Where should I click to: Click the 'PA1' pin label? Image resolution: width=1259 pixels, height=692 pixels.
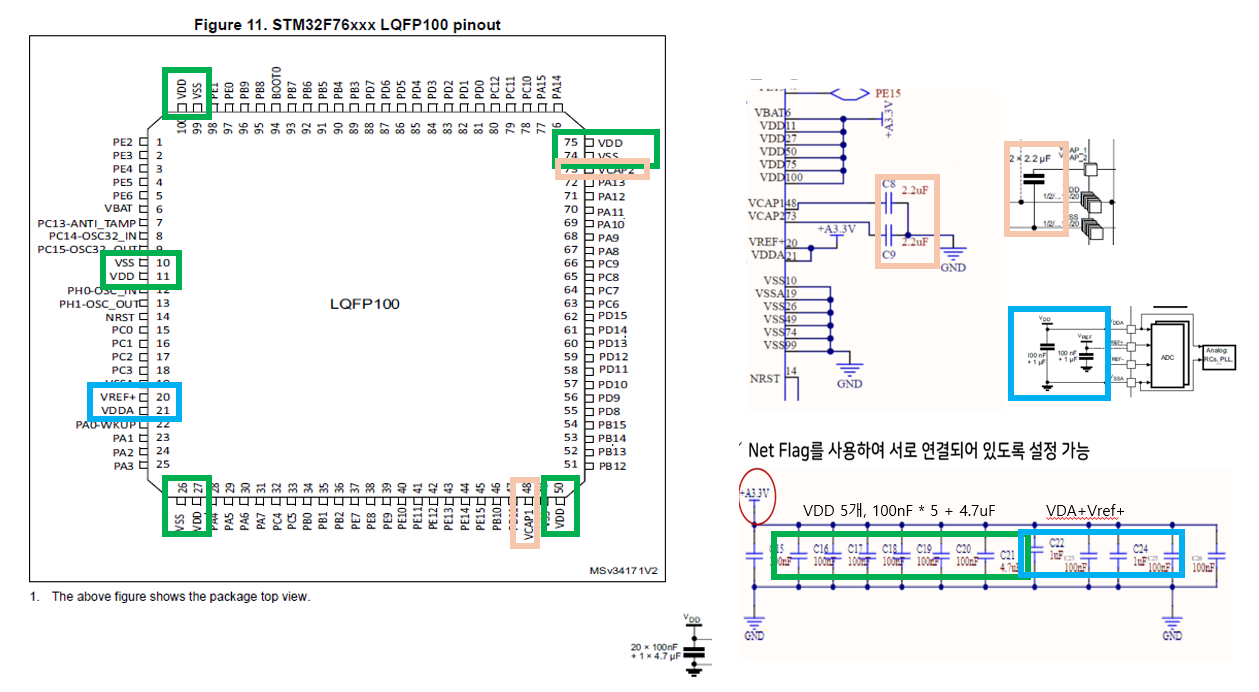[x=123, y=437]
